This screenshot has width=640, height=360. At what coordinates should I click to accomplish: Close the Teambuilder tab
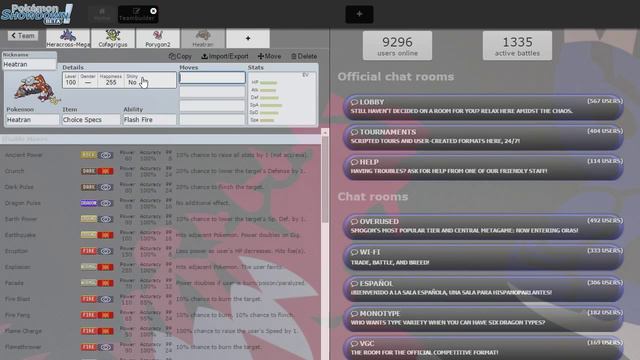pos(153,11)
